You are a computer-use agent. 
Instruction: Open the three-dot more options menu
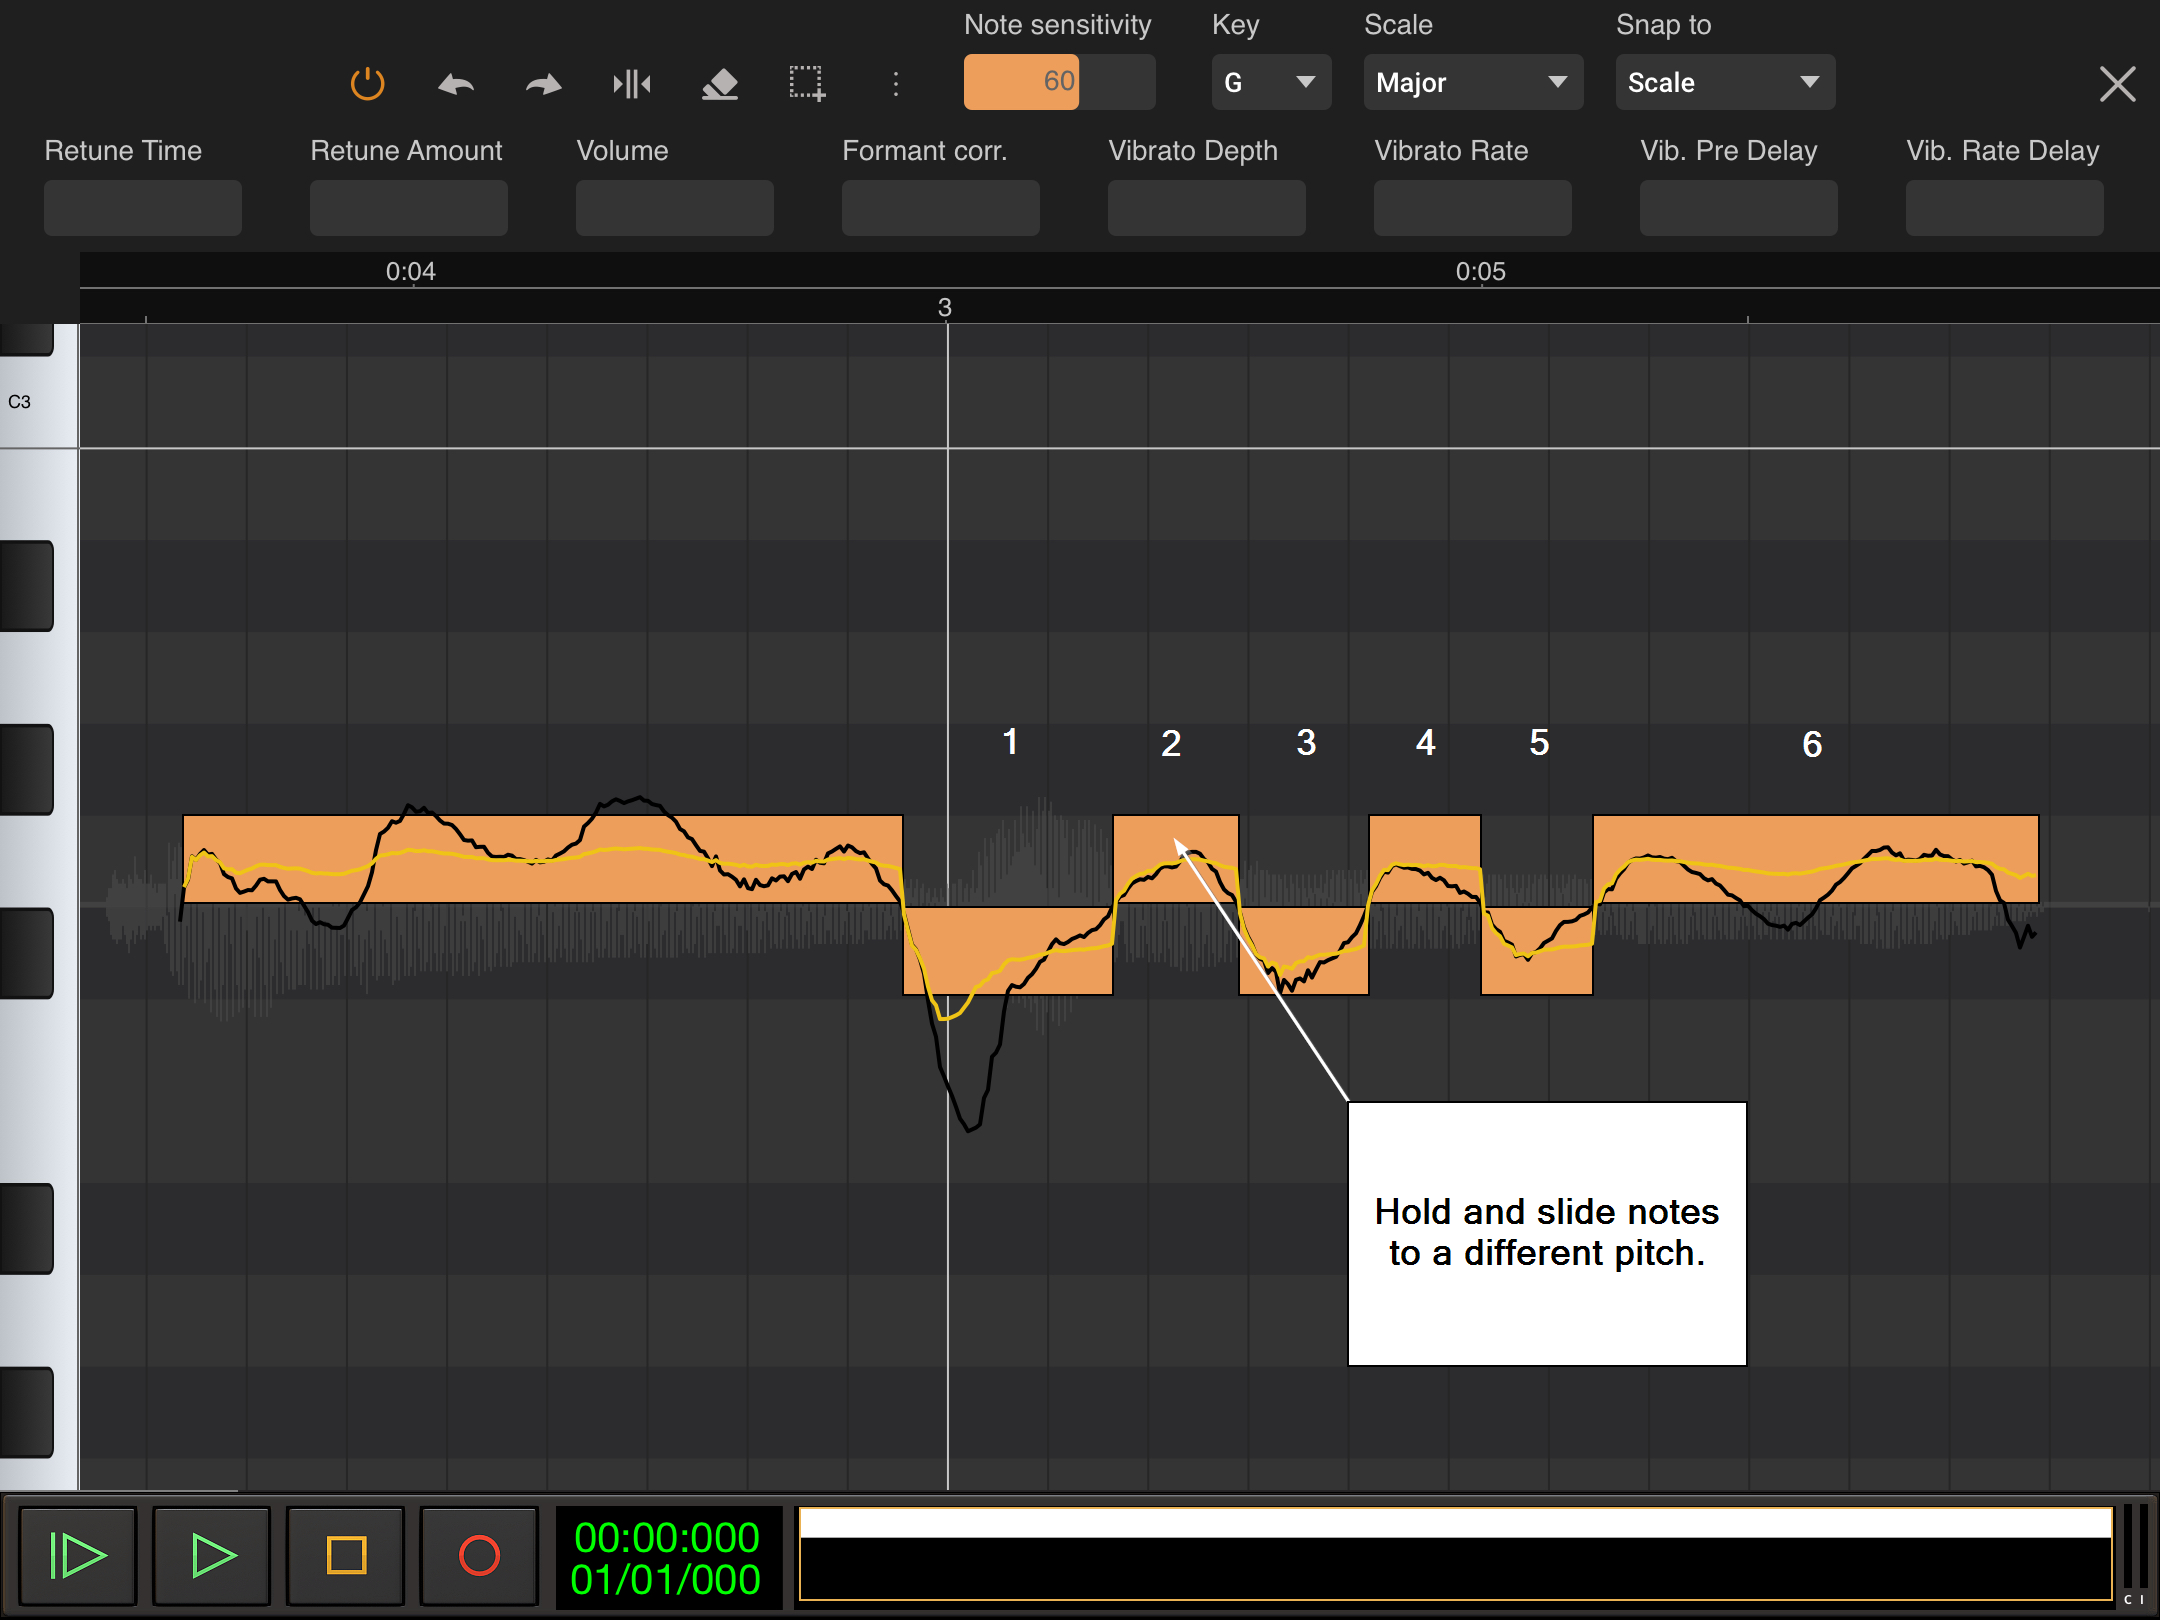point(895,84)
